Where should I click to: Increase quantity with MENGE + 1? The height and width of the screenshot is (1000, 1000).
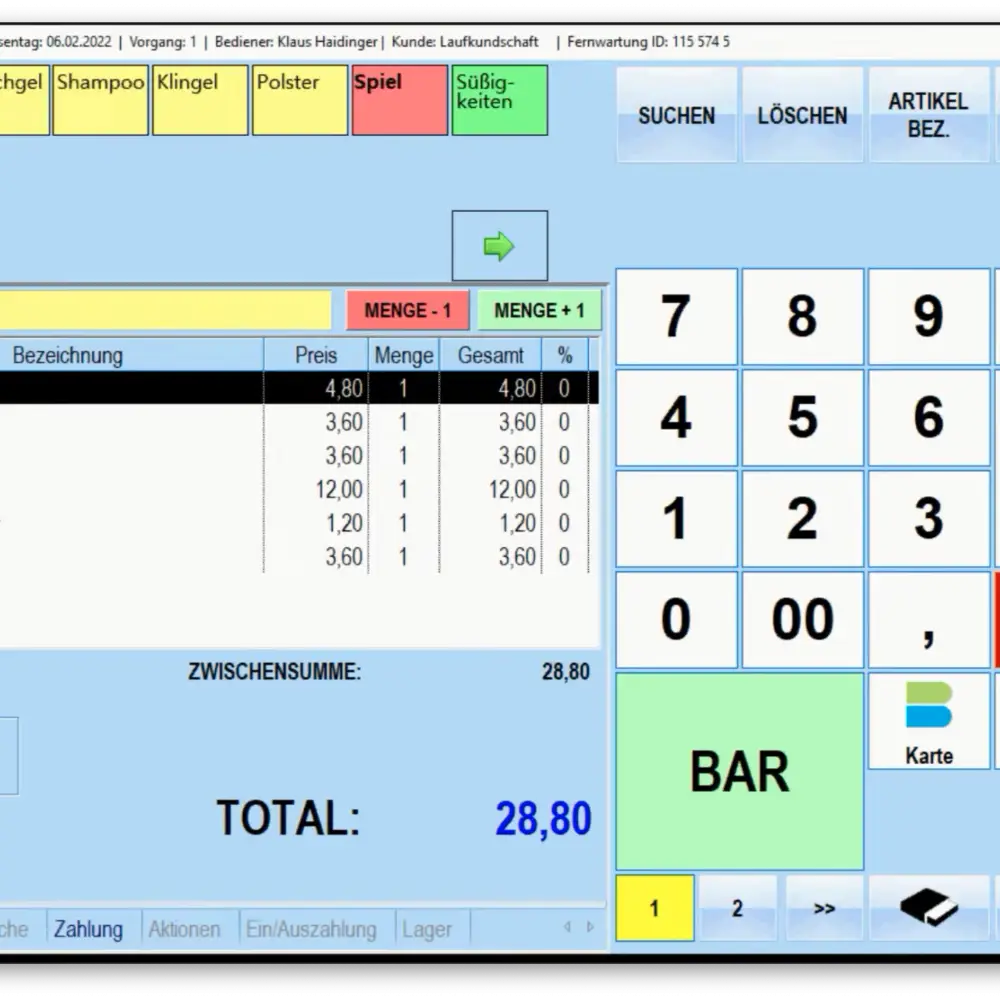pyautogui.click(x=539, y=311)
